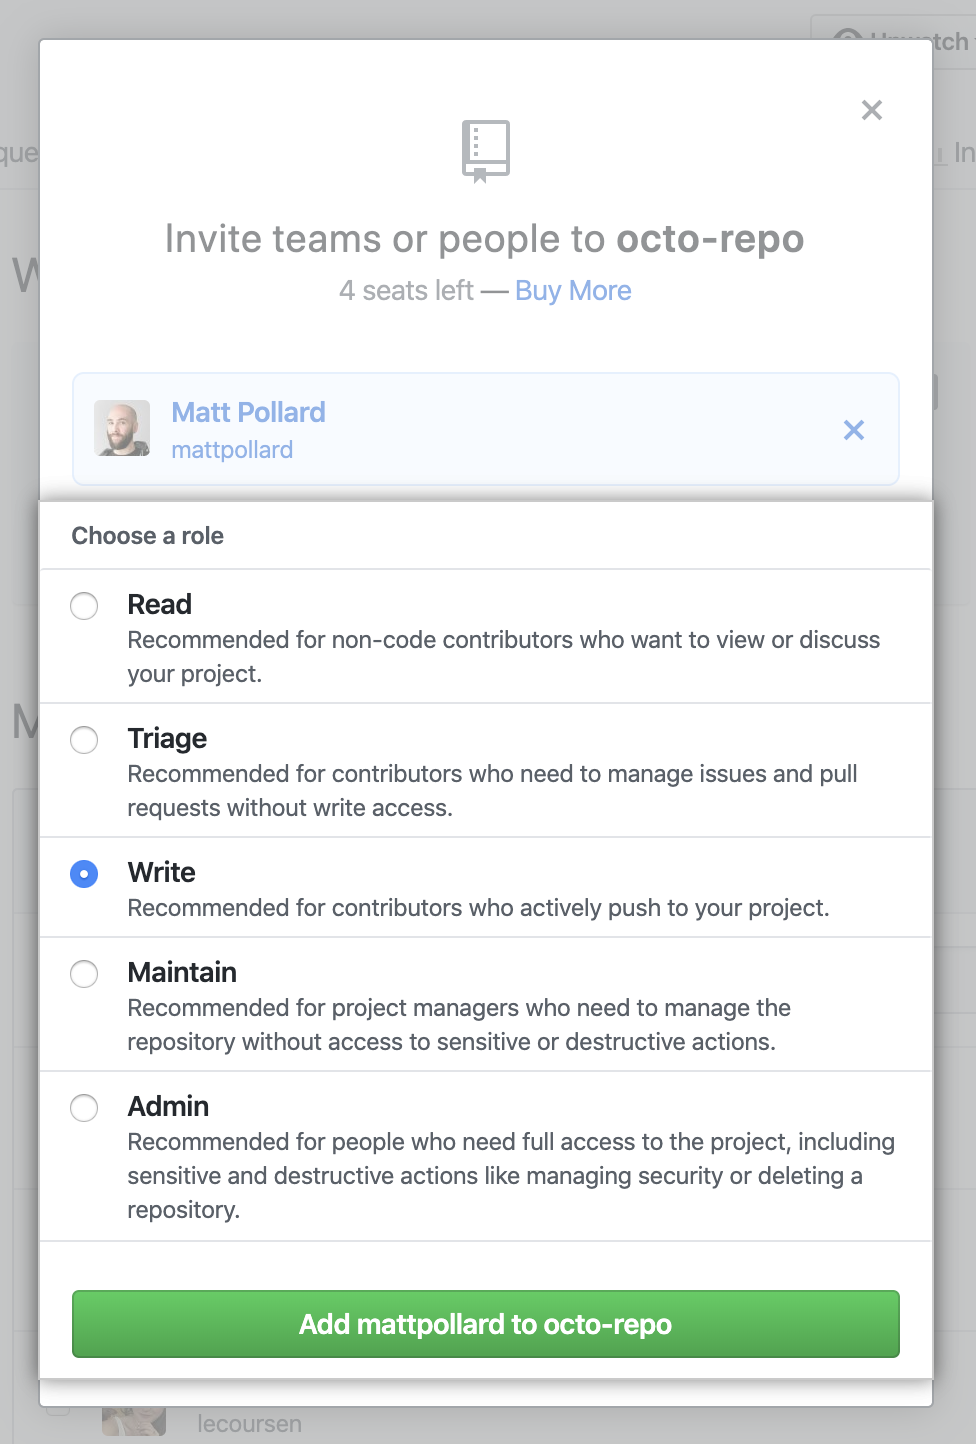Click the Read role label
This screenshot has width=976, height=1444.
(x=160, y=605)
